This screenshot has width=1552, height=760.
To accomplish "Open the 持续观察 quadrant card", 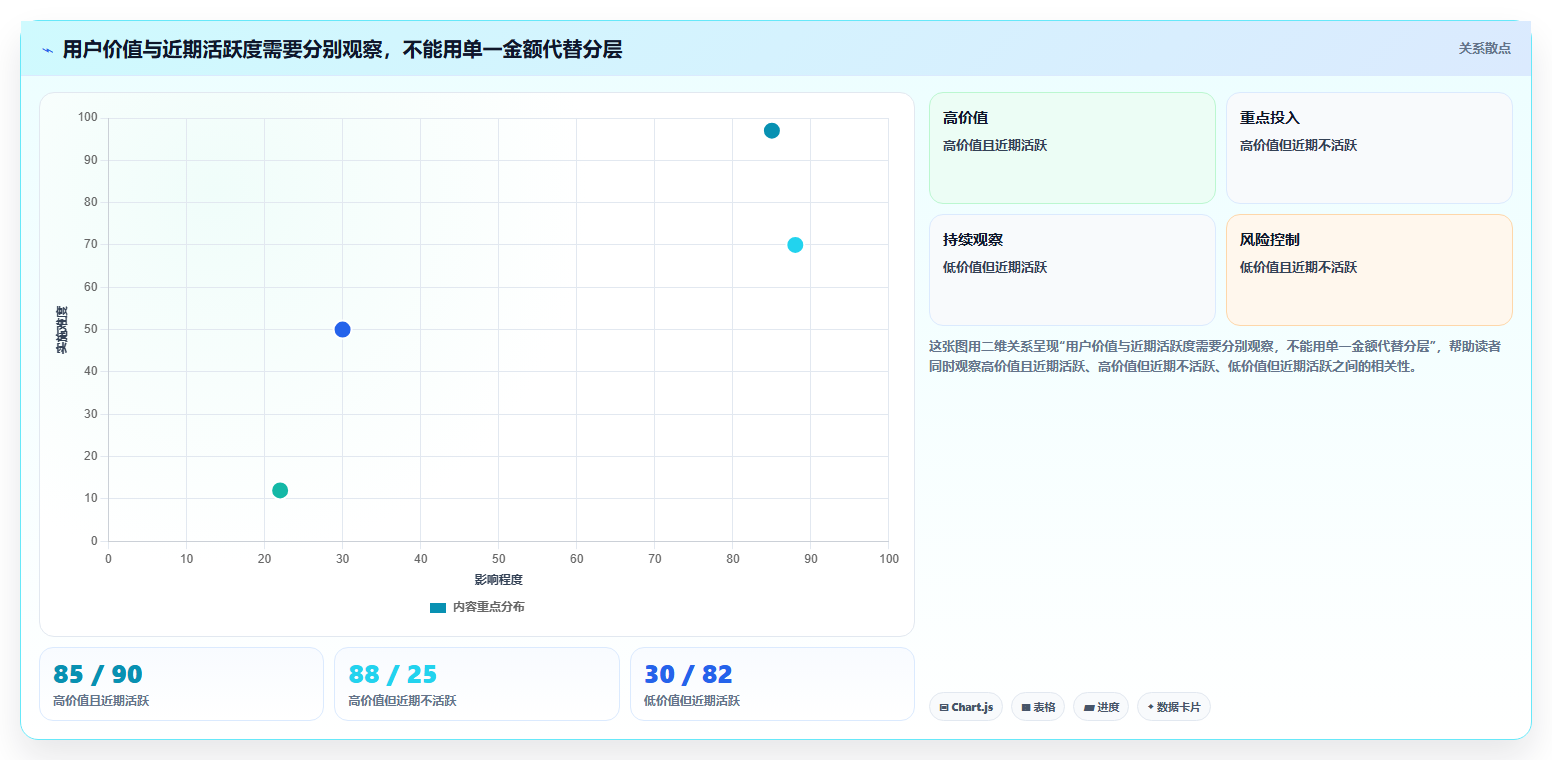I will (x=1072, y=270).
